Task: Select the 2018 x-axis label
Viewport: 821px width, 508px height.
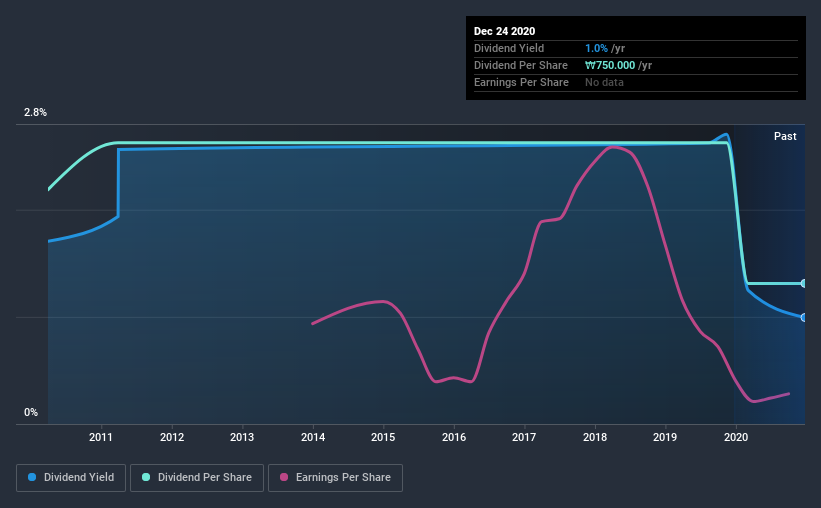Action: point(595,437)
